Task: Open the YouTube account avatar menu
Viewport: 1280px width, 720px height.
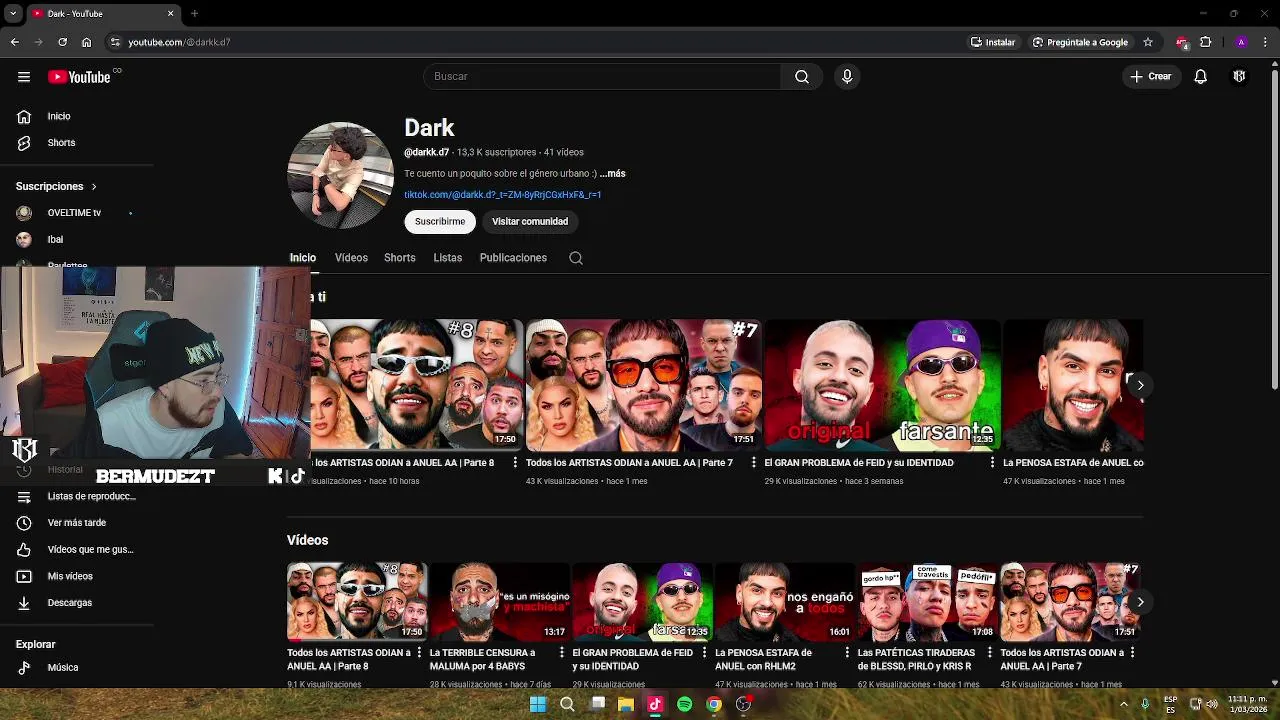Action: pyautogui.click(x=1239, y=77)
